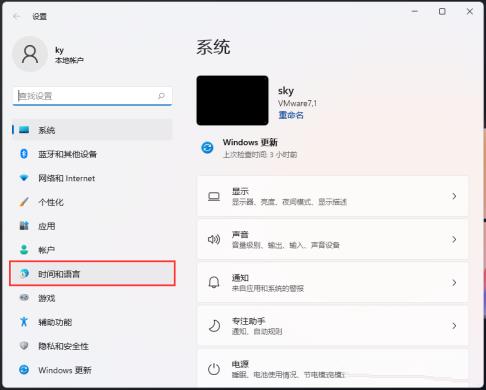Image resolution: width=486 pixels, height=390 pixels.
Task: Expand the 声音 row chevron
Action: (454, 239)
